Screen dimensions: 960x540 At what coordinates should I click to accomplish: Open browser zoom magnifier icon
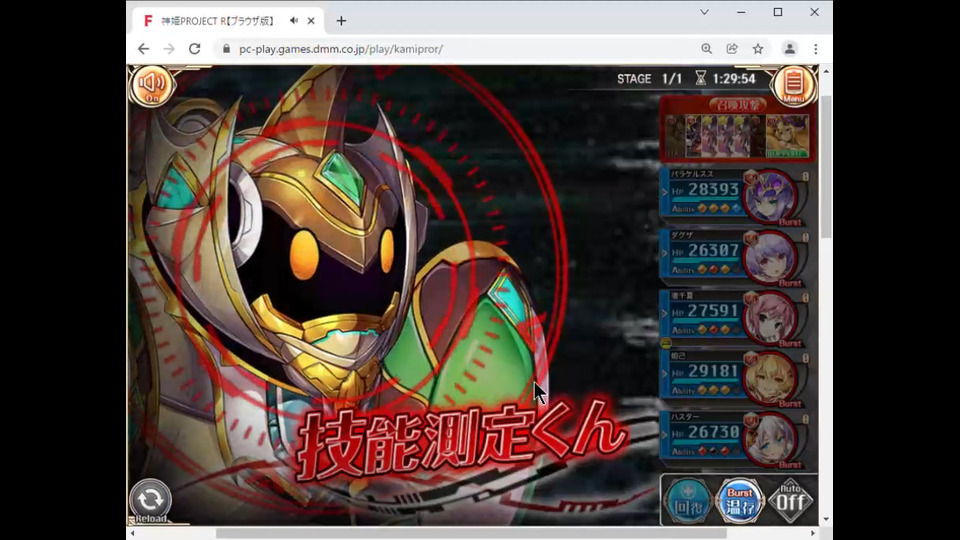click(x=707, y=49)
